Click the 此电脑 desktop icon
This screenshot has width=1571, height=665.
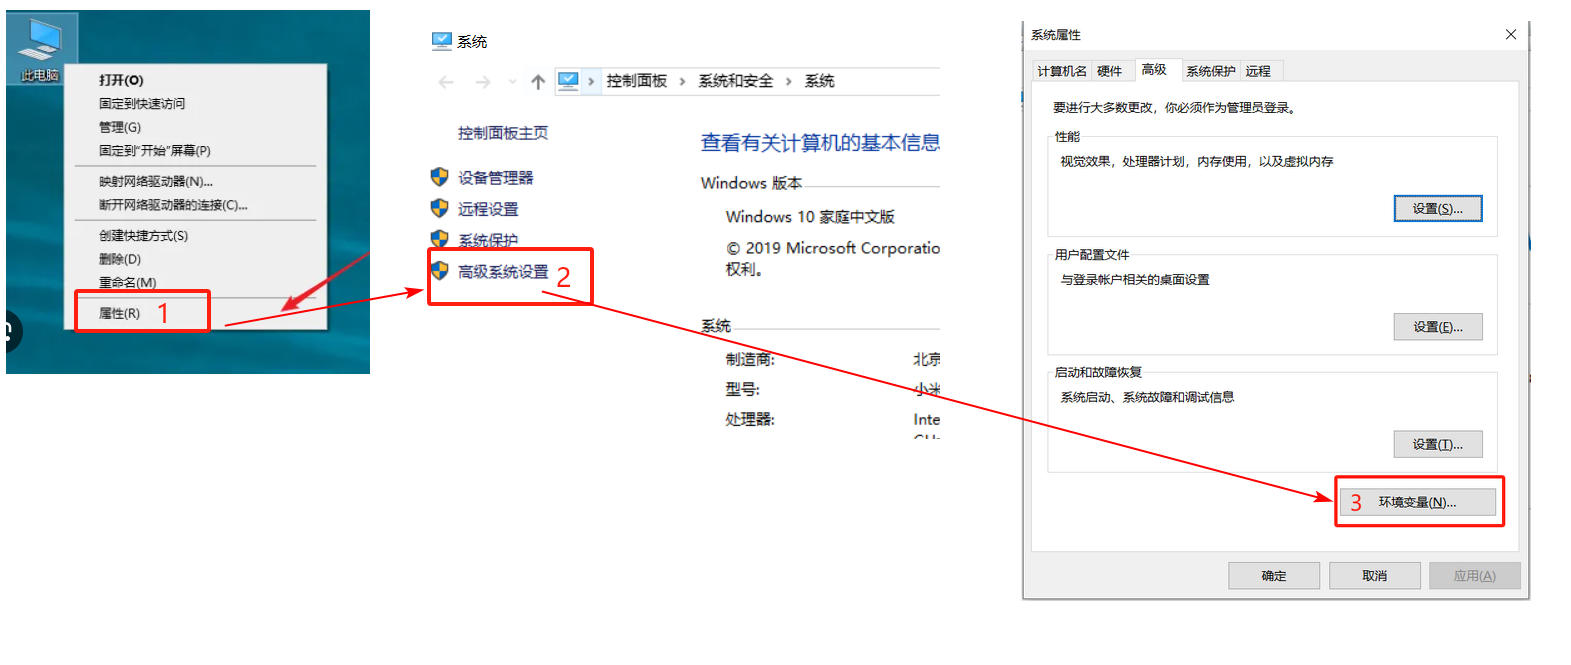coord(41,48)
